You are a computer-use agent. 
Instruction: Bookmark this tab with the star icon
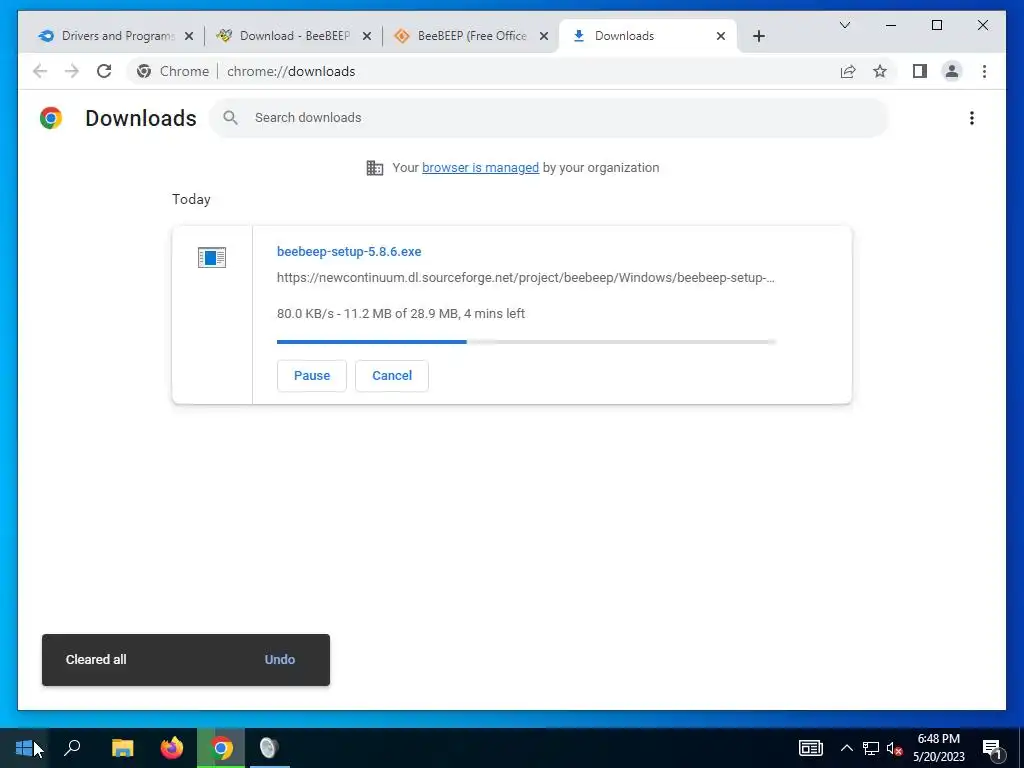(880, 71)
